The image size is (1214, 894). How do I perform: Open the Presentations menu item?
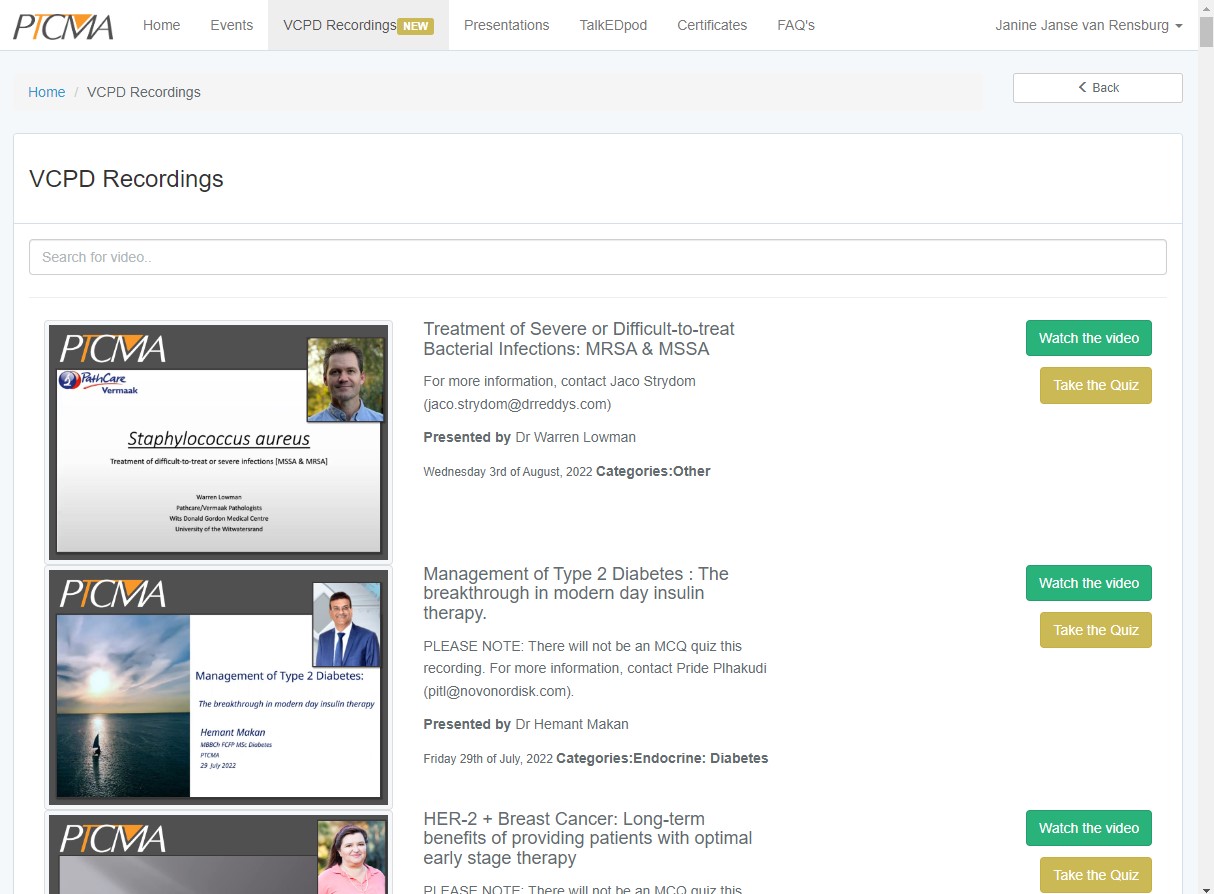pos(507,25)
